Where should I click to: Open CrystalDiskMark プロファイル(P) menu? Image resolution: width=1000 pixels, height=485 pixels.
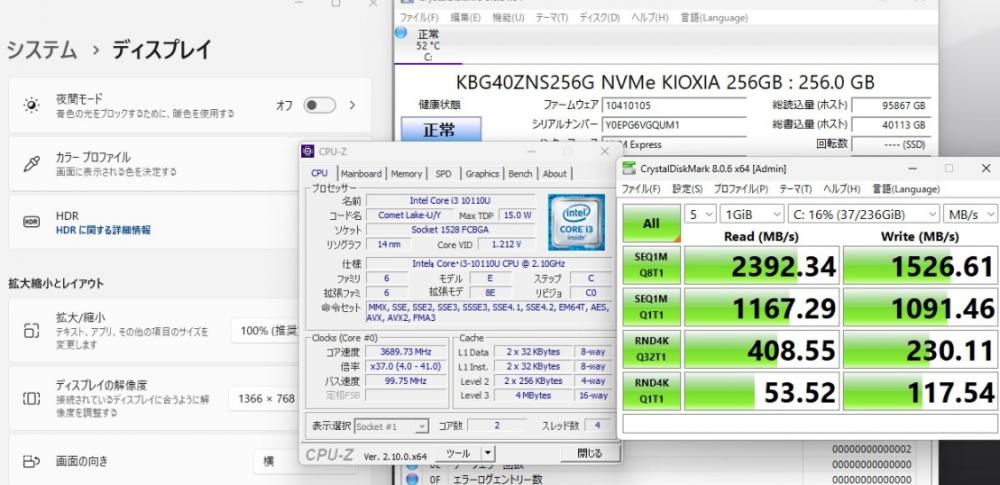click(x=740, y=189)
